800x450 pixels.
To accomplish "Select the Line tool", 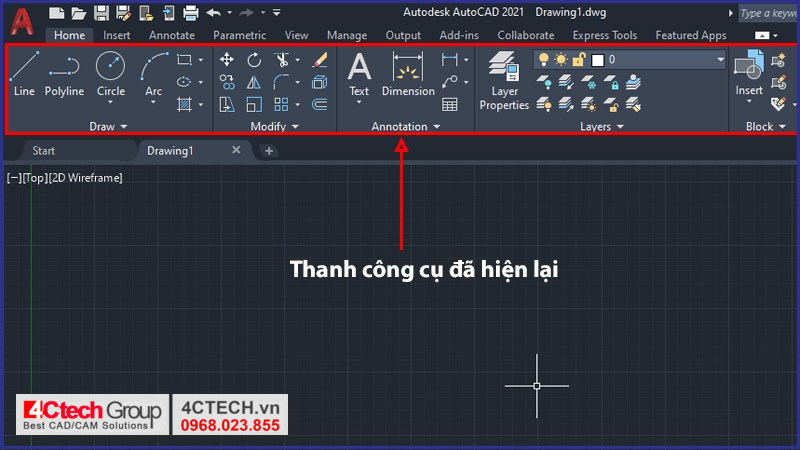I will click(x=24, y=73).
